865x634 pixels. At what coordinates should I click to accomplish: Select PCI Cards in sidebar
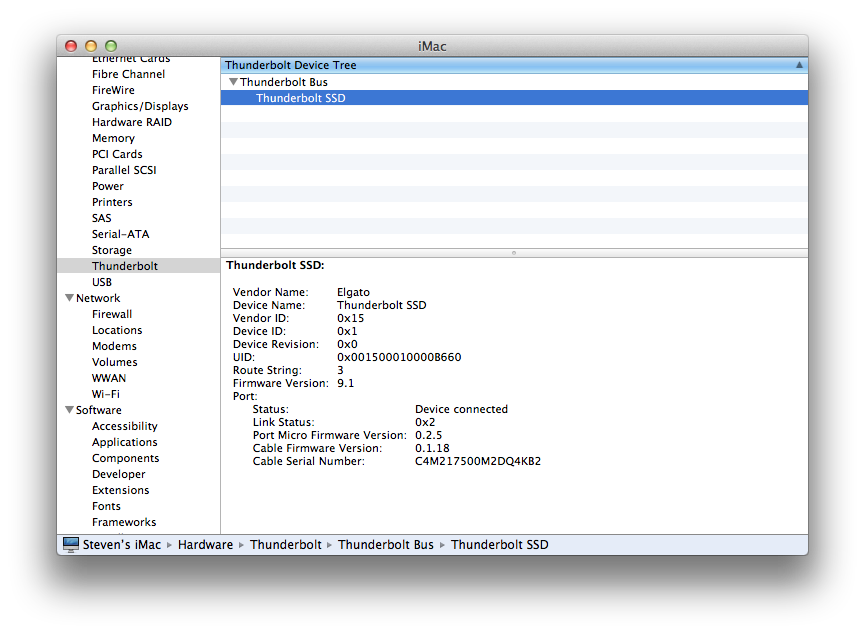(x=117, y=154)
